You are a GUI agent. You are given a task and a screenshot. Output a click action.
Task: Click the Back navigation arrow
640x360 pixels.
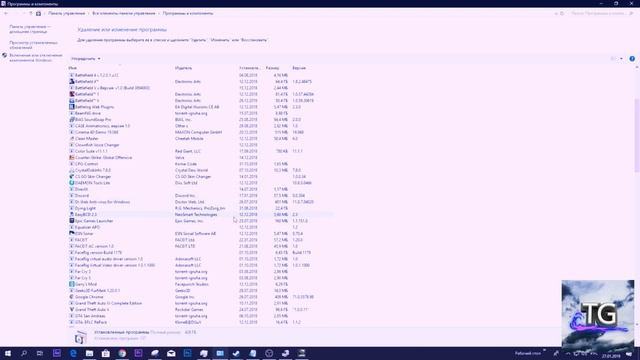coord(6,13)
